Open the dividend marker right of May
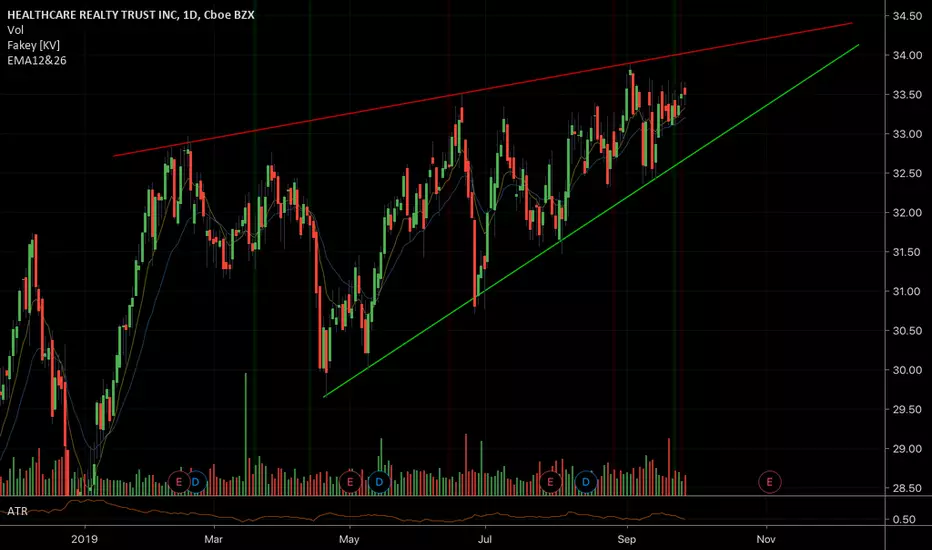 click(x=379, y=482)
